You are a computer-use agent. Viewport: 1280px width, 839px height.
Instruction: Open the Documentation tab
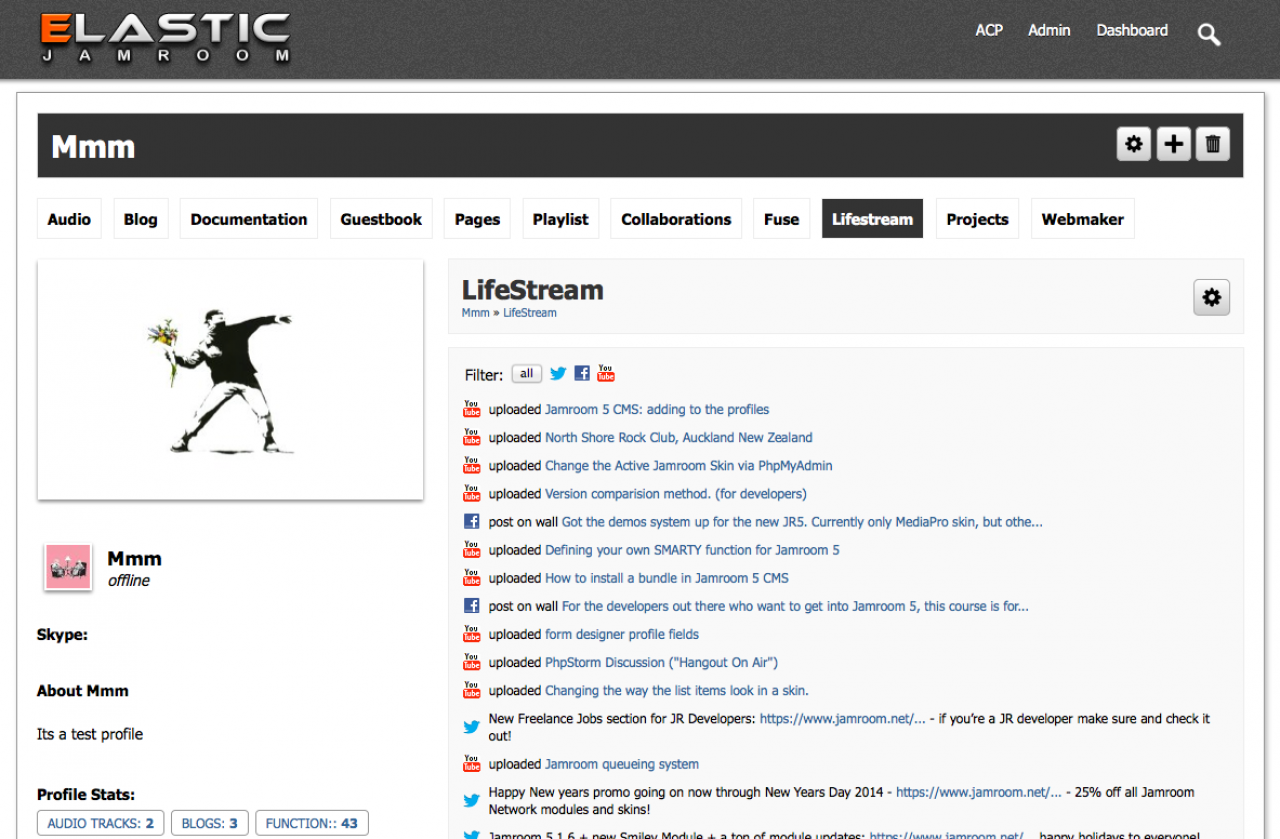tap(249, 219)
